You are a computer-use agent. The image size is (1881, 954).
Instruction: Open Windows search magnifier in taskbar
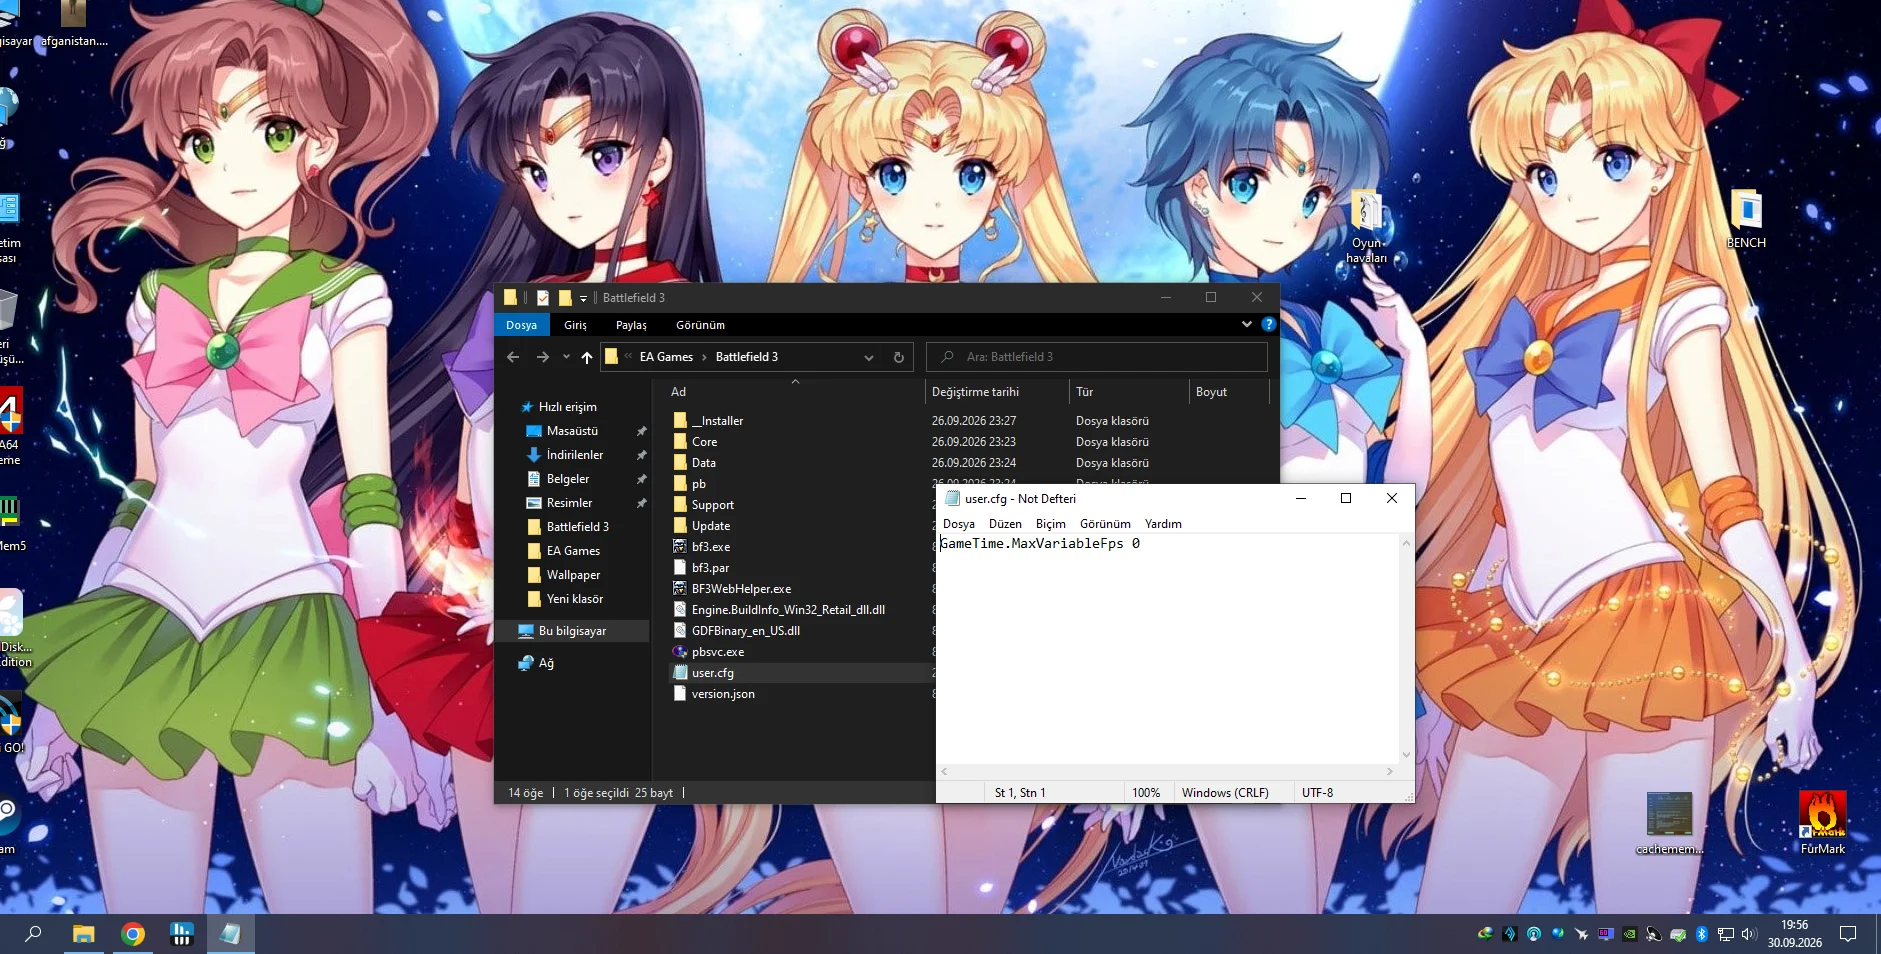click(33, 934)
